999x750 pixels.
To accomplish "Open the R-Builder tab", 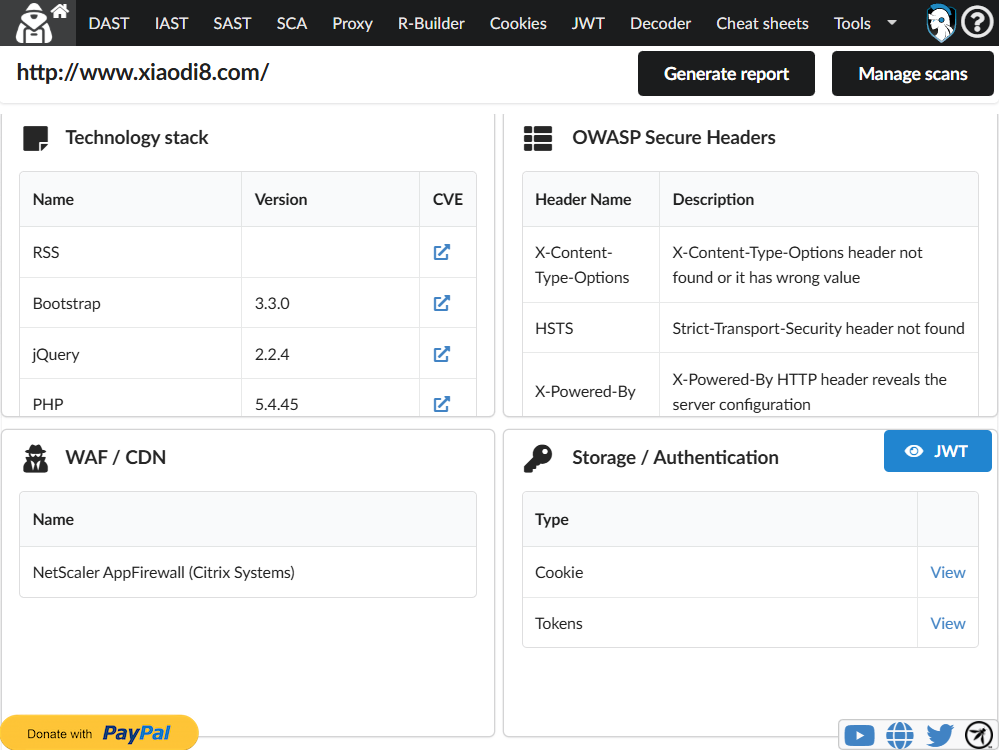I will (431, 24).
